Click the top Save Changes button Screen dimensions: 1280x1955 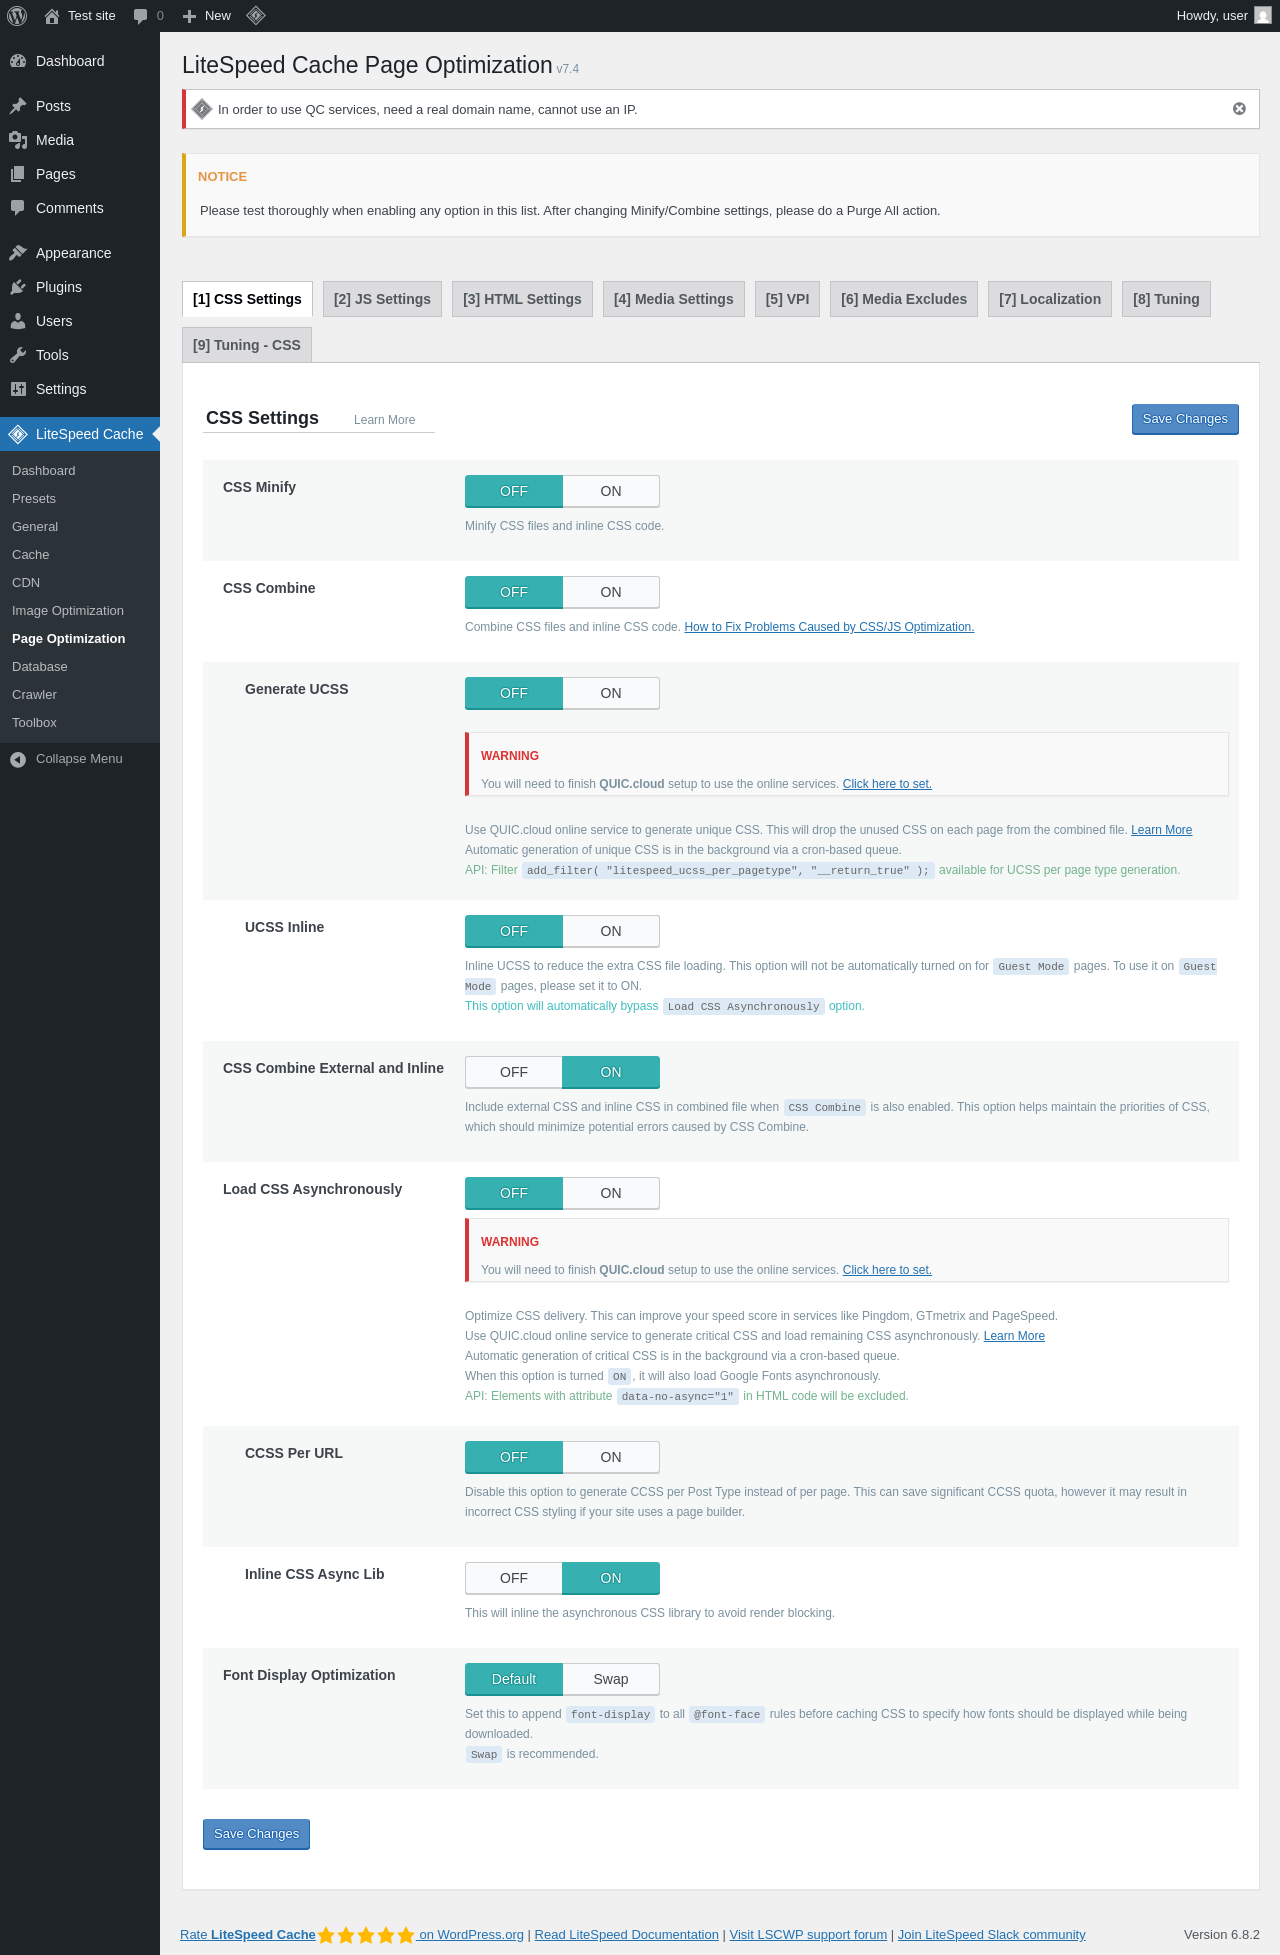(x=1185, y=419)
